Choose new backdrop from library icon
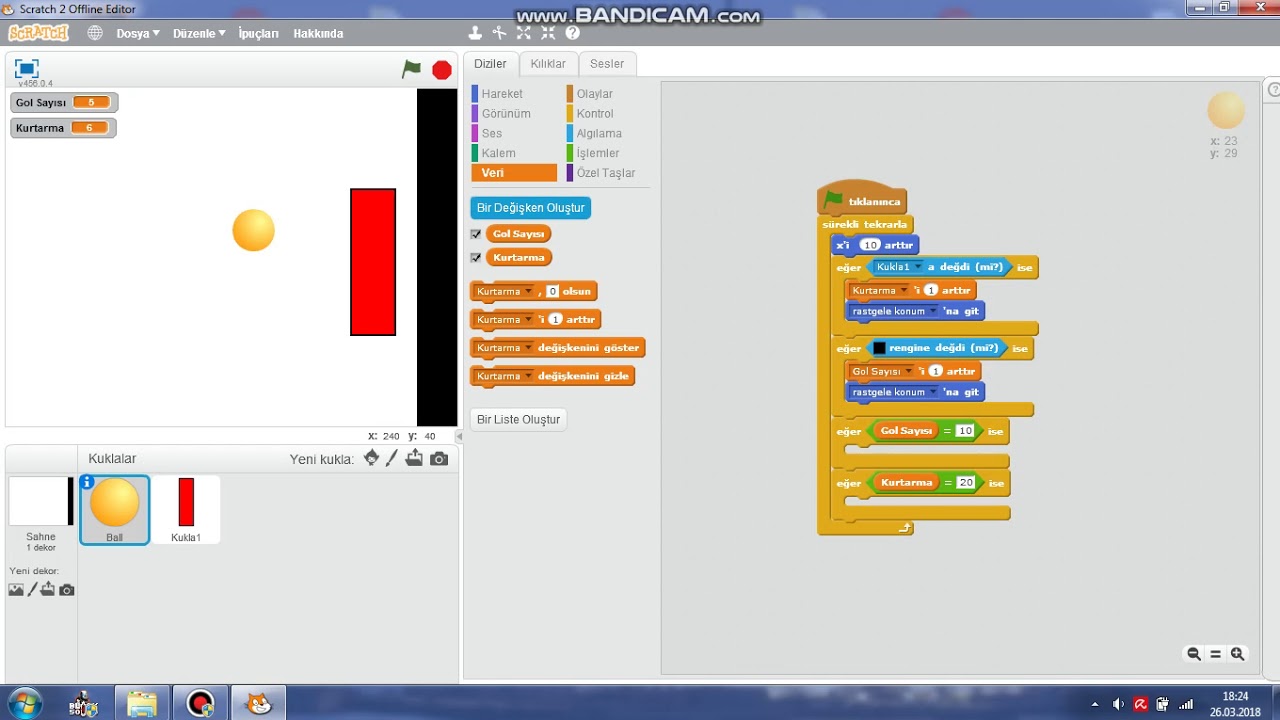 coord(16,590)
